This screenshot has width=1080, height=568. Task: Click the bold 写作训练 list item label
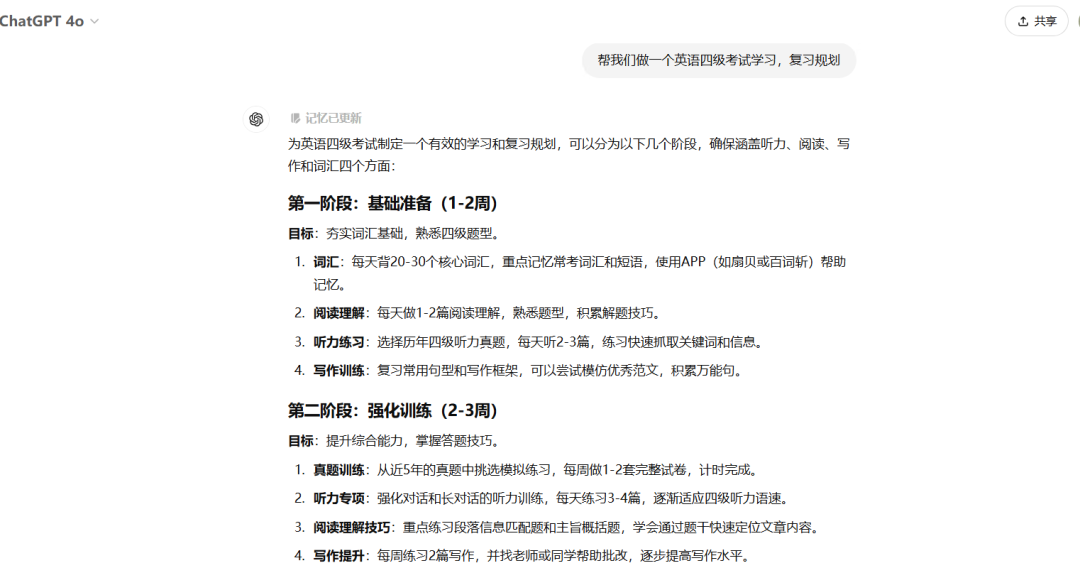[x=338, y=370]
